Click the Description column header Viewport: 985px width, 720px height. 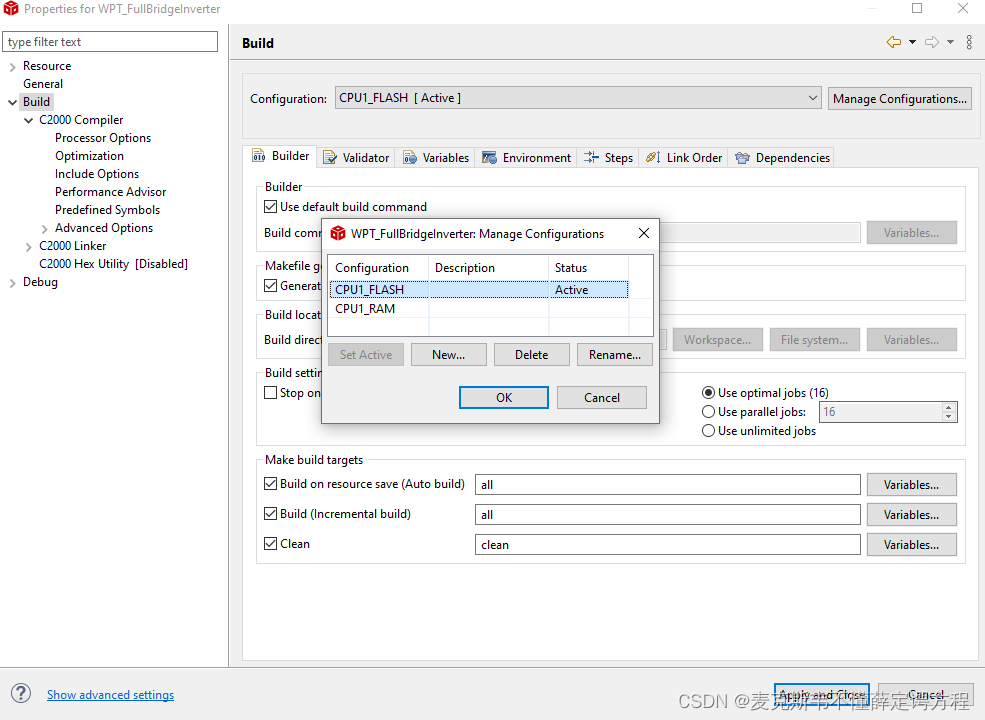pyautogui.click(x=489, y=267)
